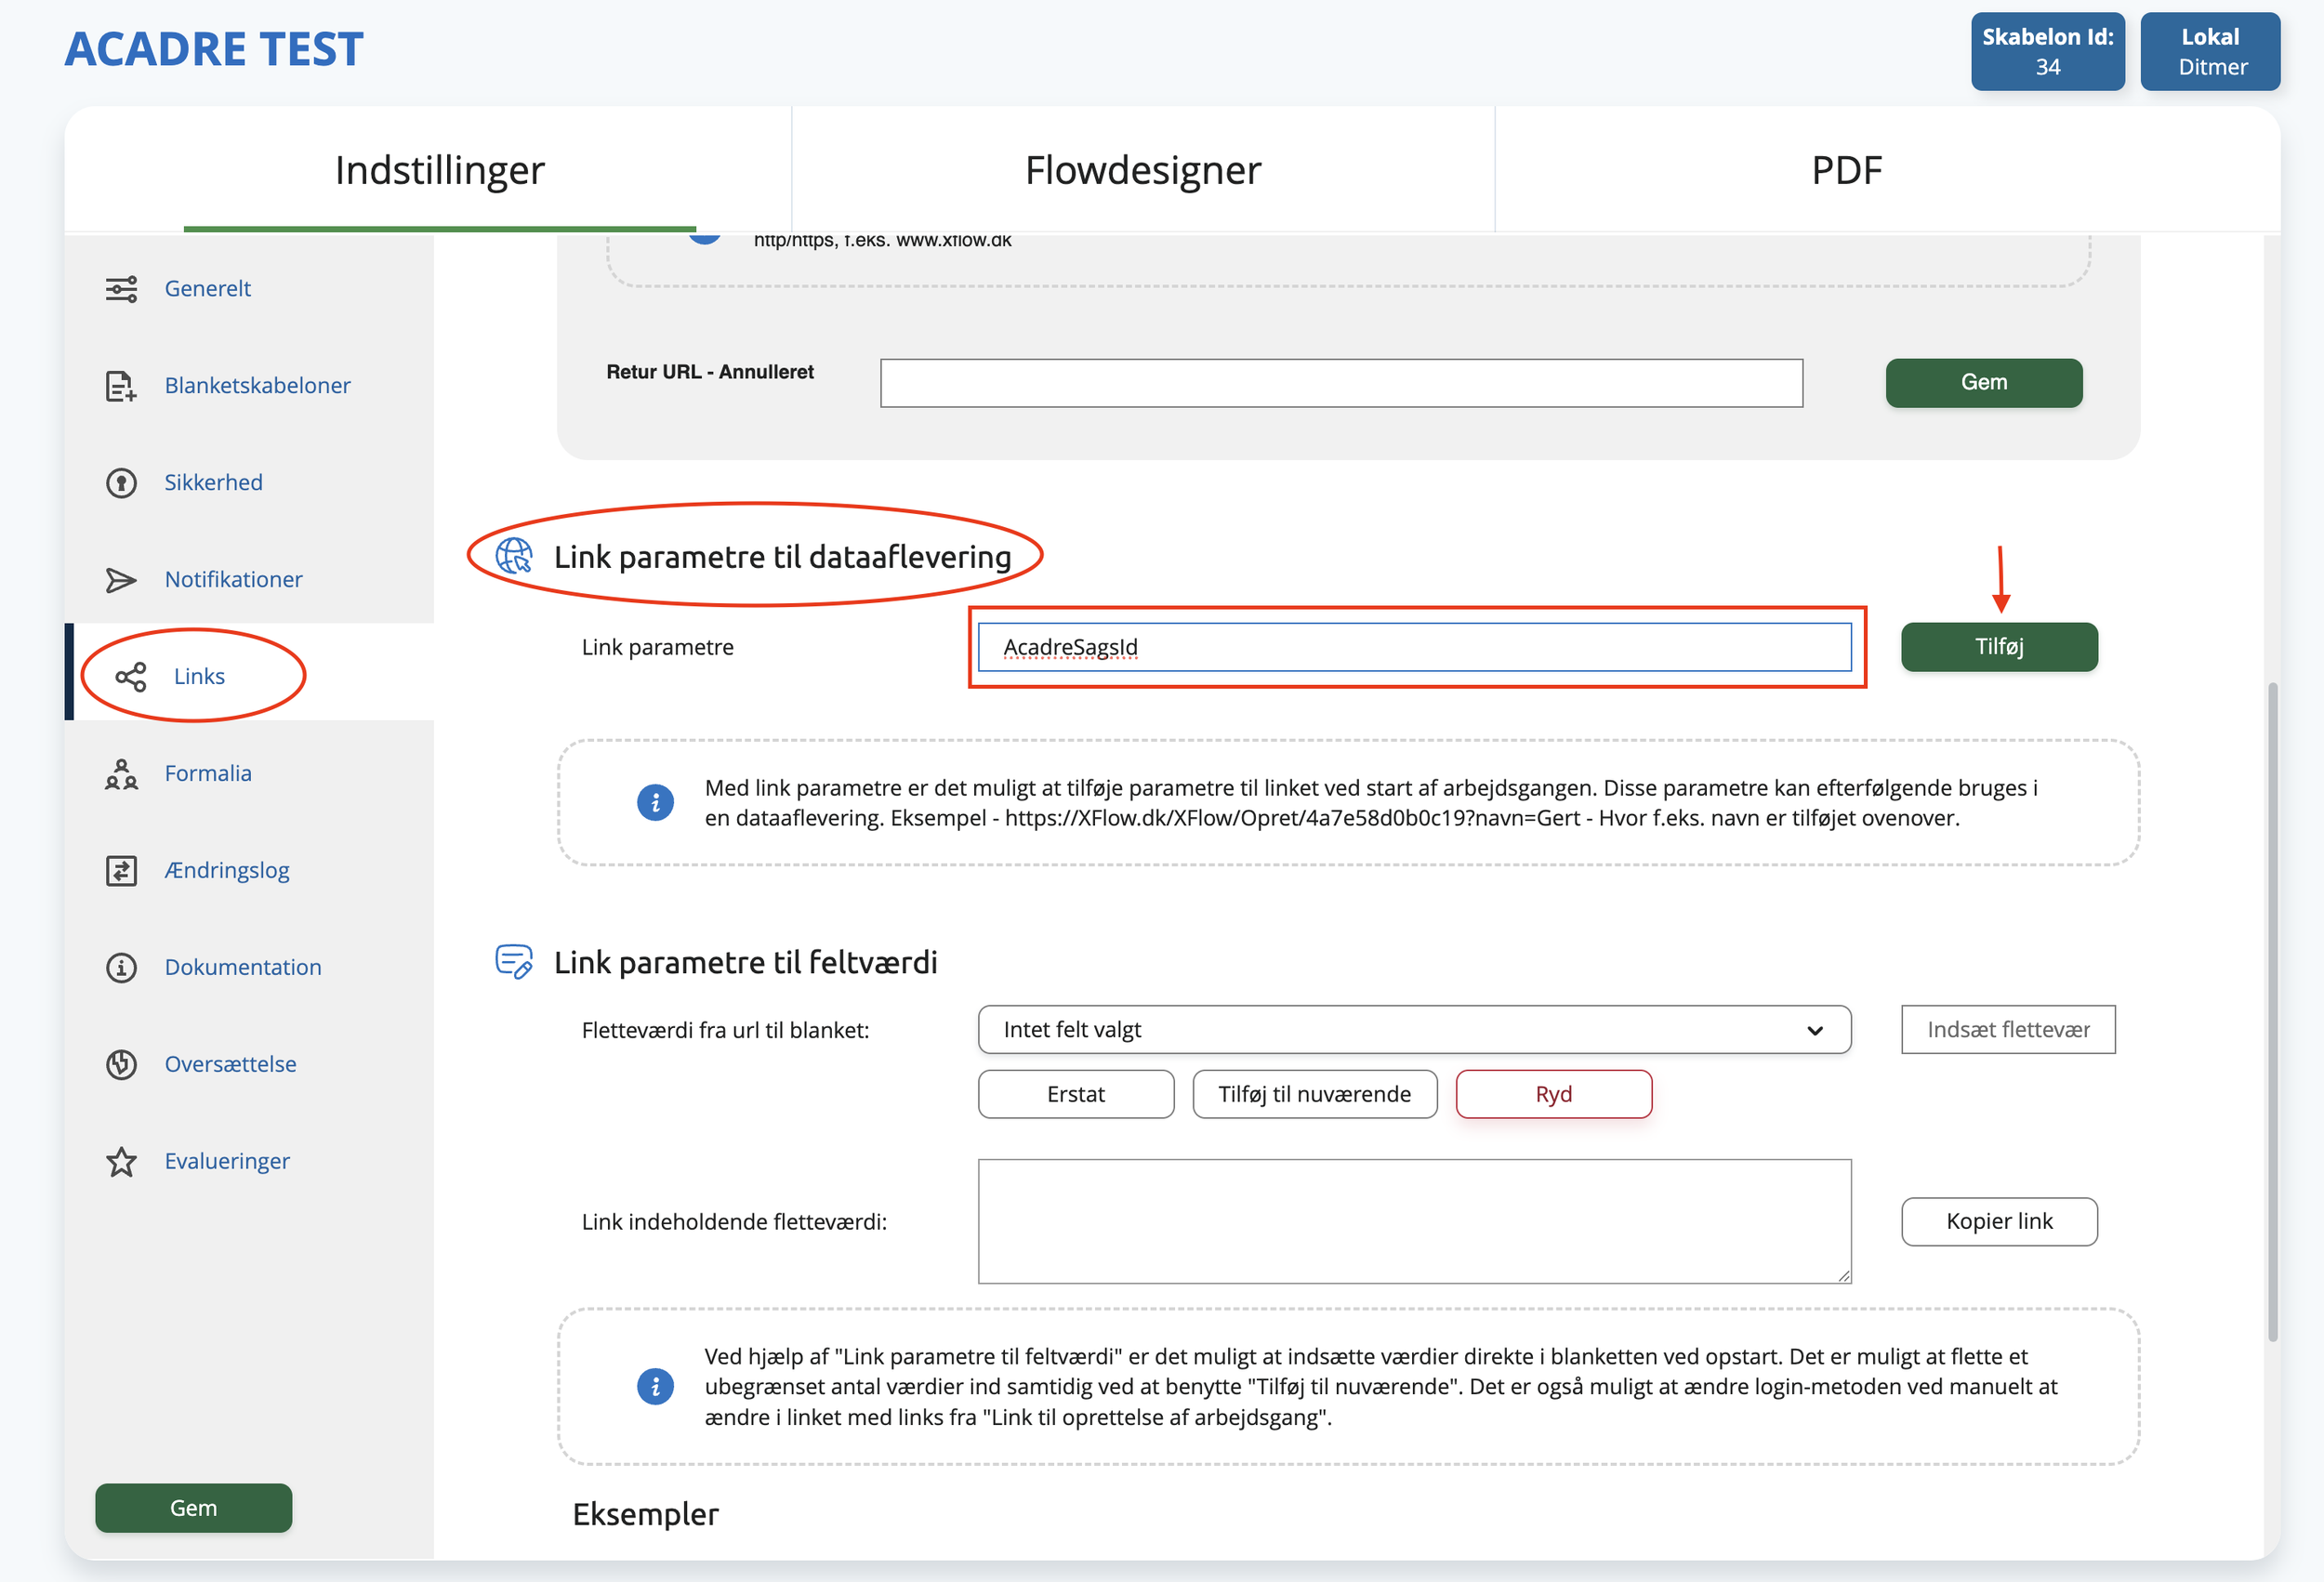Click the Dokumentation info icon
The image size is (2324, 1582).
coord(121,968)
